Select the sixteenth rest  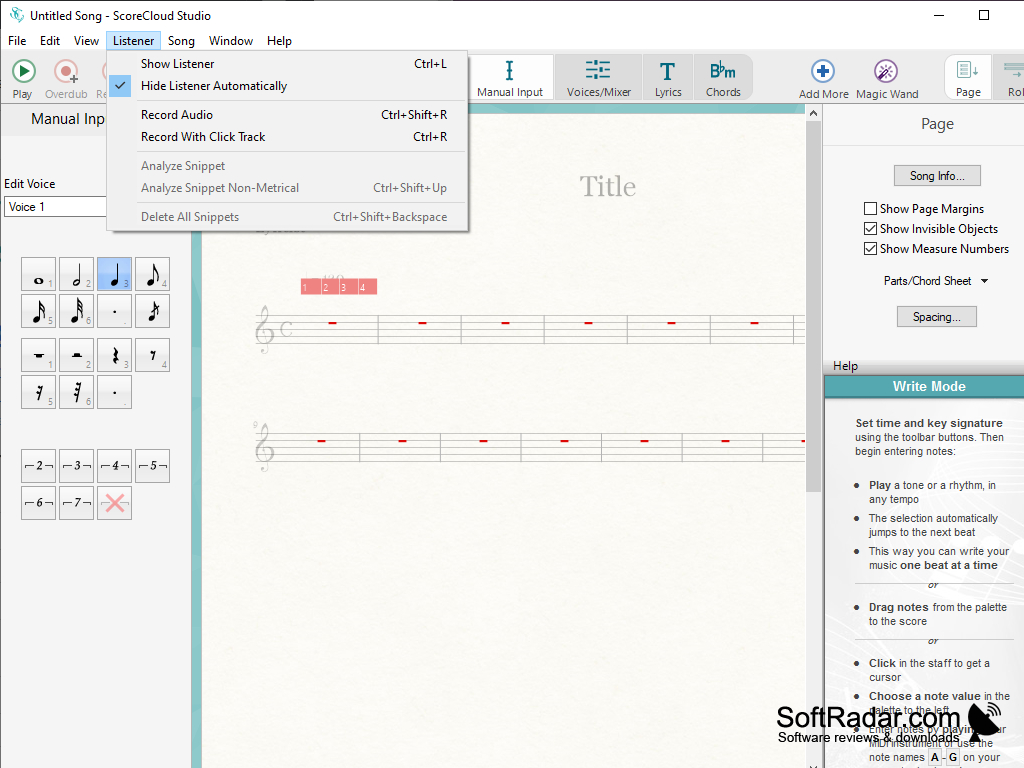pos(39,392)
